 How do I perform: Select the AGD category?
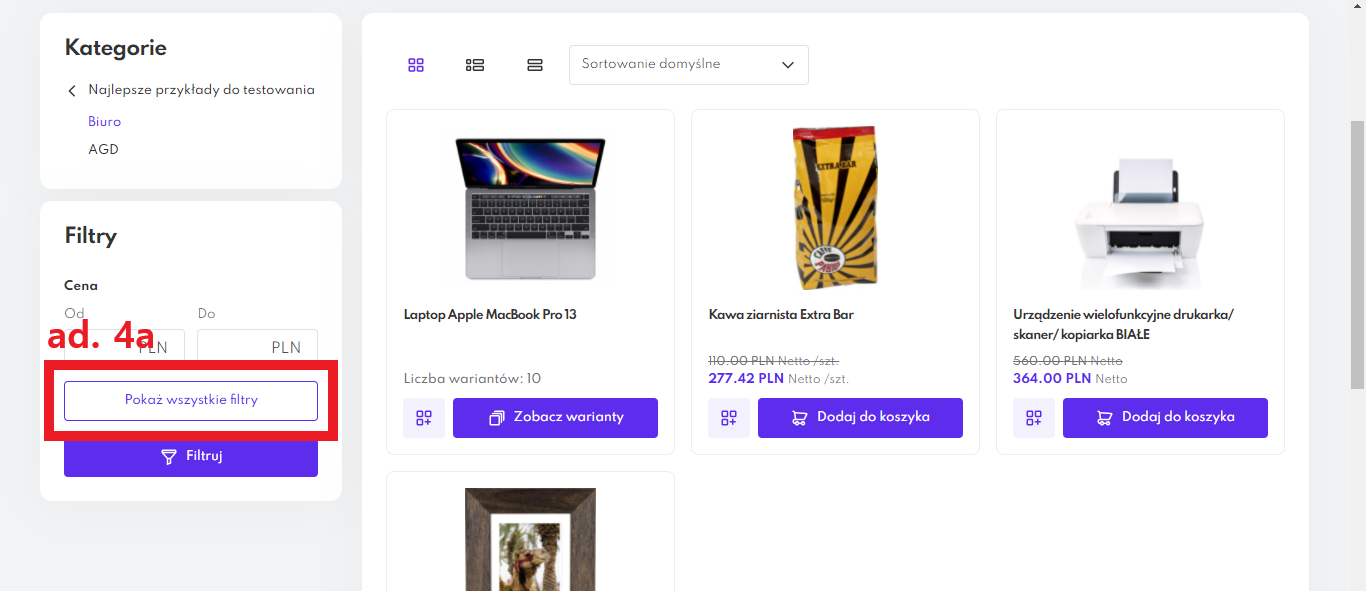(x=103, y=150)
